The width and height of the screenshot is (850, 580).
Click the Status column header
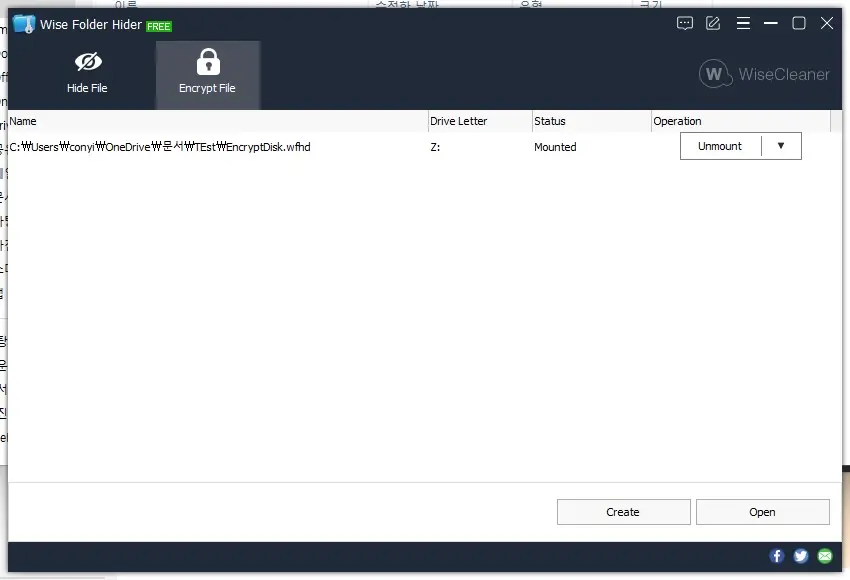click(x=591, y=121)
